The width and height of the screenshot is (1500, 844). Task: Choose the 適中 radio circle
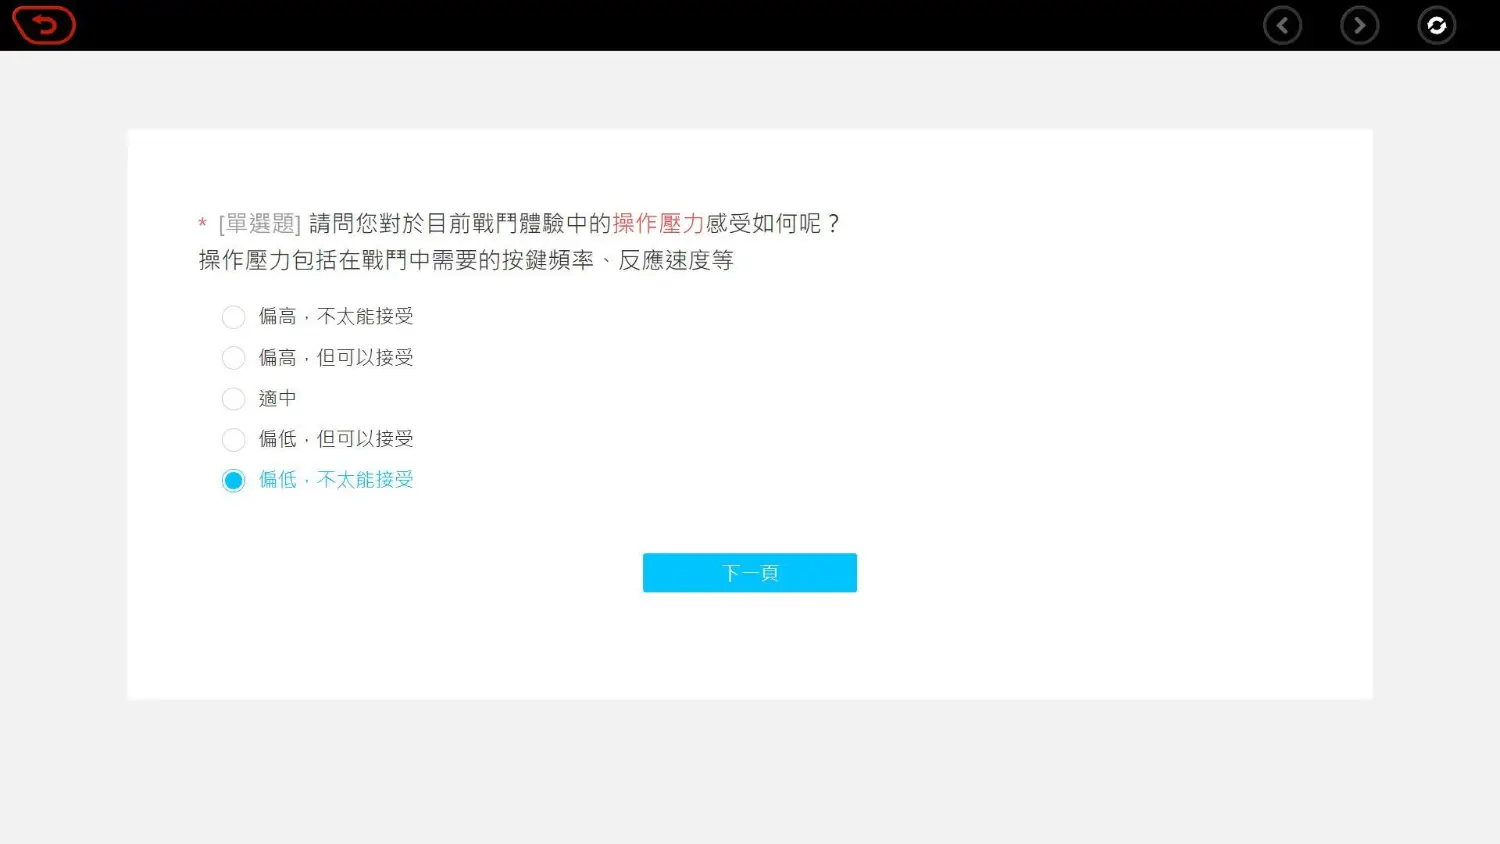tap(233, 399)
